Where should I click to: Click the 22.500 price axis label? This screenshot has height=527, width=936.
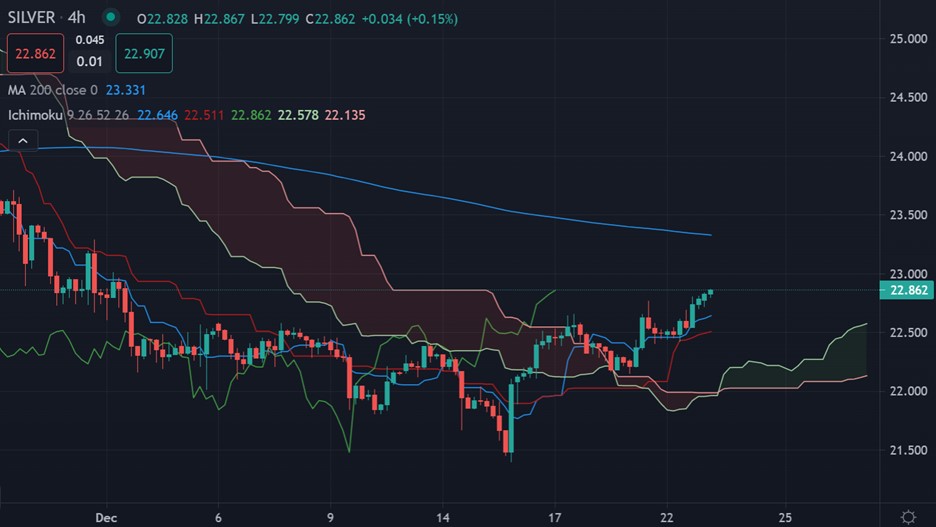click(x=909, y=332)
